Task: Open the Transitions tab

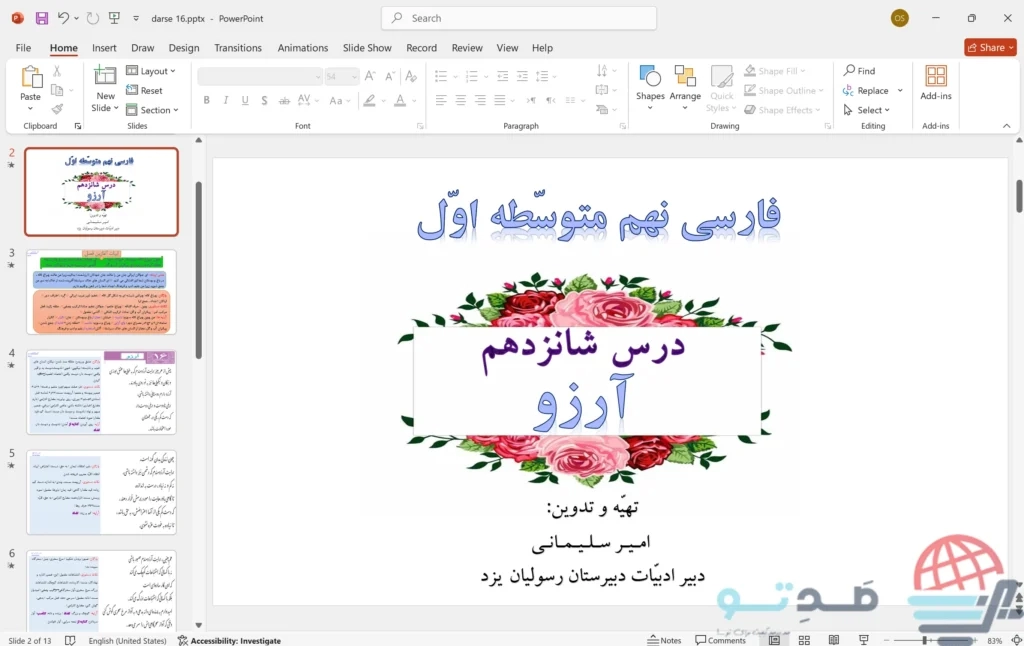Action: 238,48
